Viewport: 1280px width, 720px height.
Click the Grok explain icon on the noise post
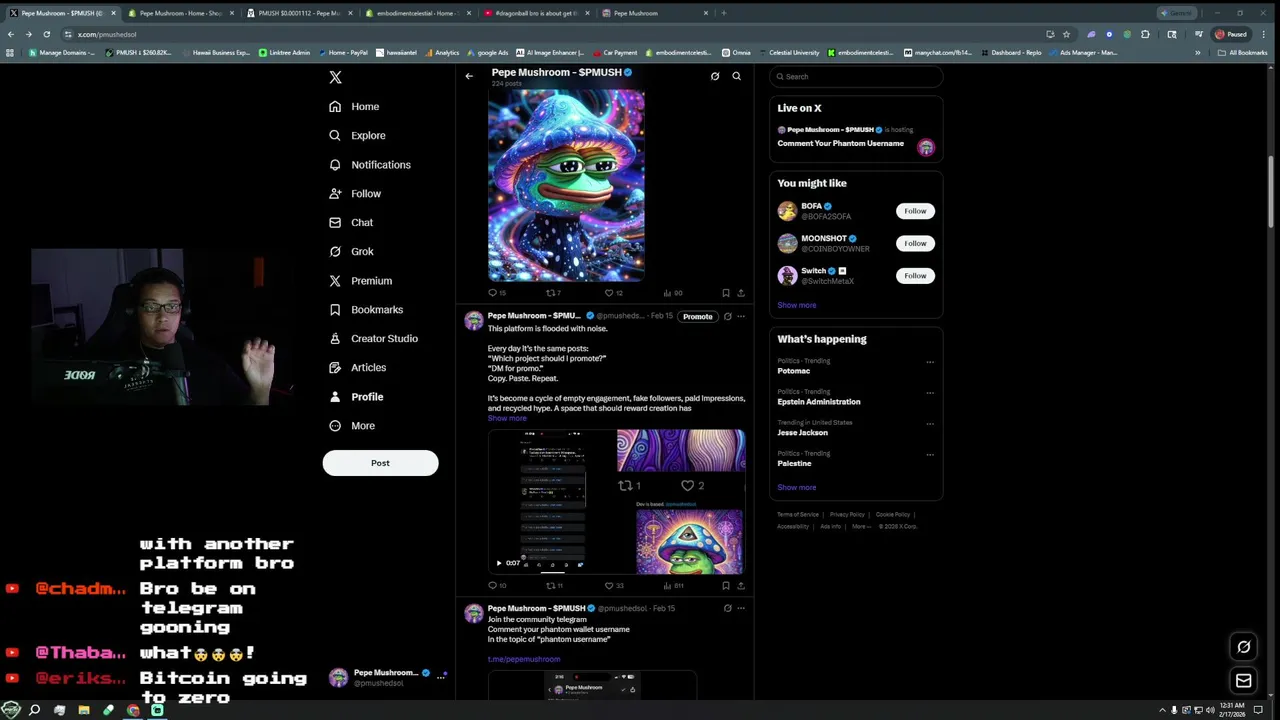[x=727, y=316]
